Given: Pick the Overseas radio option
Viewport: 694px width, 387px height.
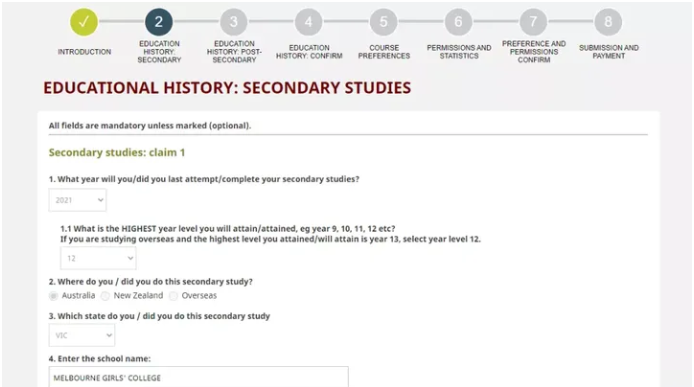Looking at the screenshot, I should pyautogui.click(x=174, y=296).
